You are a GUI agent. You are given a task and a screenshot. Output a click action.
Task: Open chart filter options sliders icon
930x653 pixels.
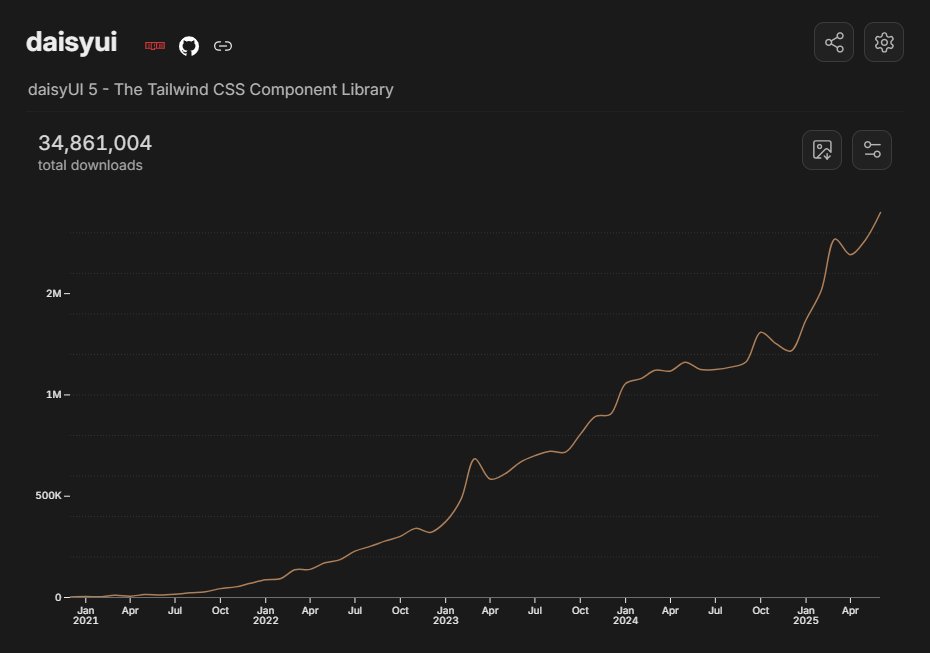(872, 150)
